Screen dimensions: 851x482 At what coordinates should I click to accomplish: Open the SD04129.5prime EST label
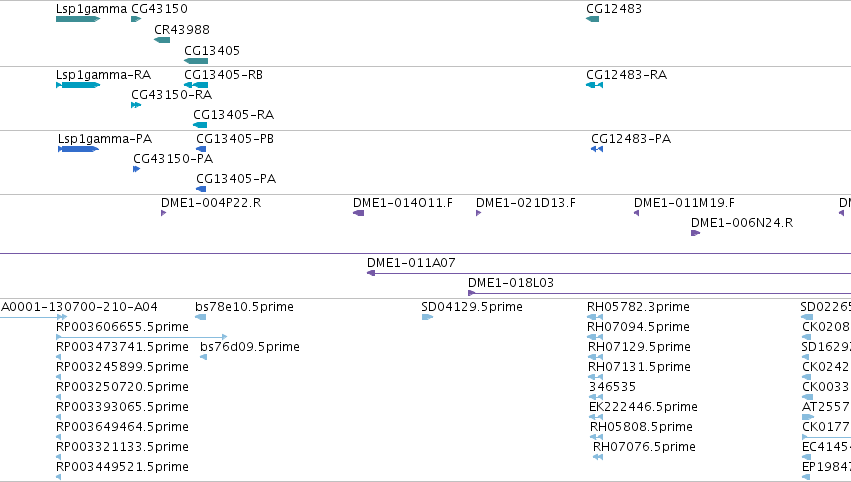click(x=472, y=307)
